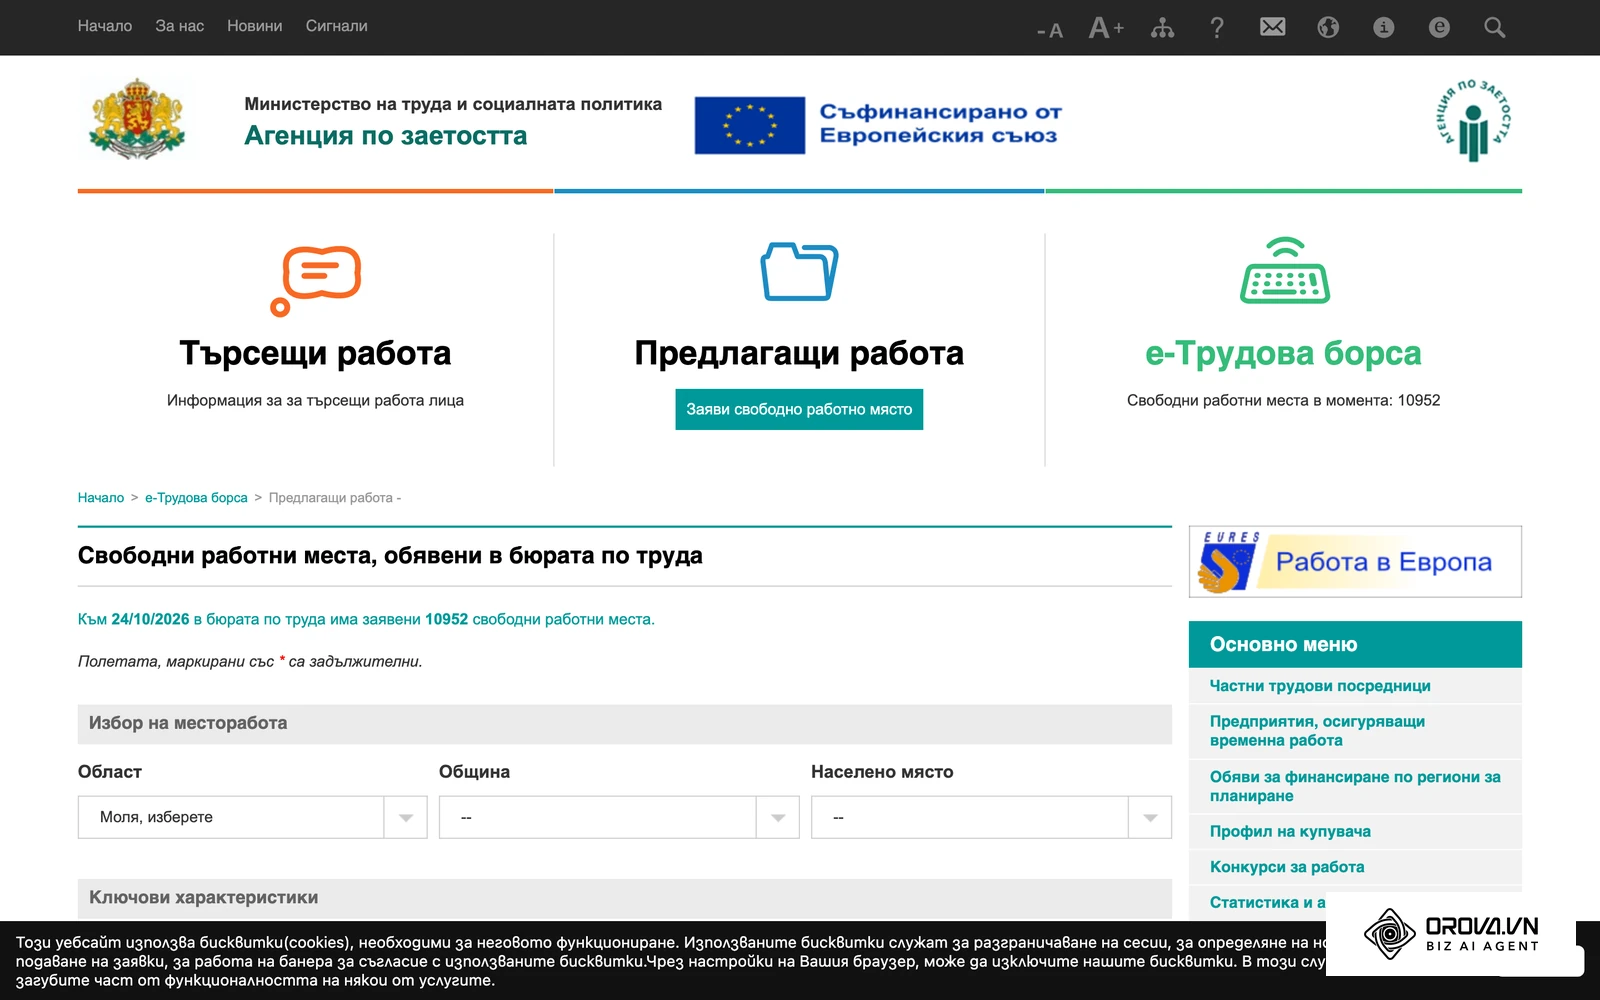This screenshot has height=1000, width=1600.
Task: Open 'Профил на купувача' sidebar link
Action: [1290, 831]
